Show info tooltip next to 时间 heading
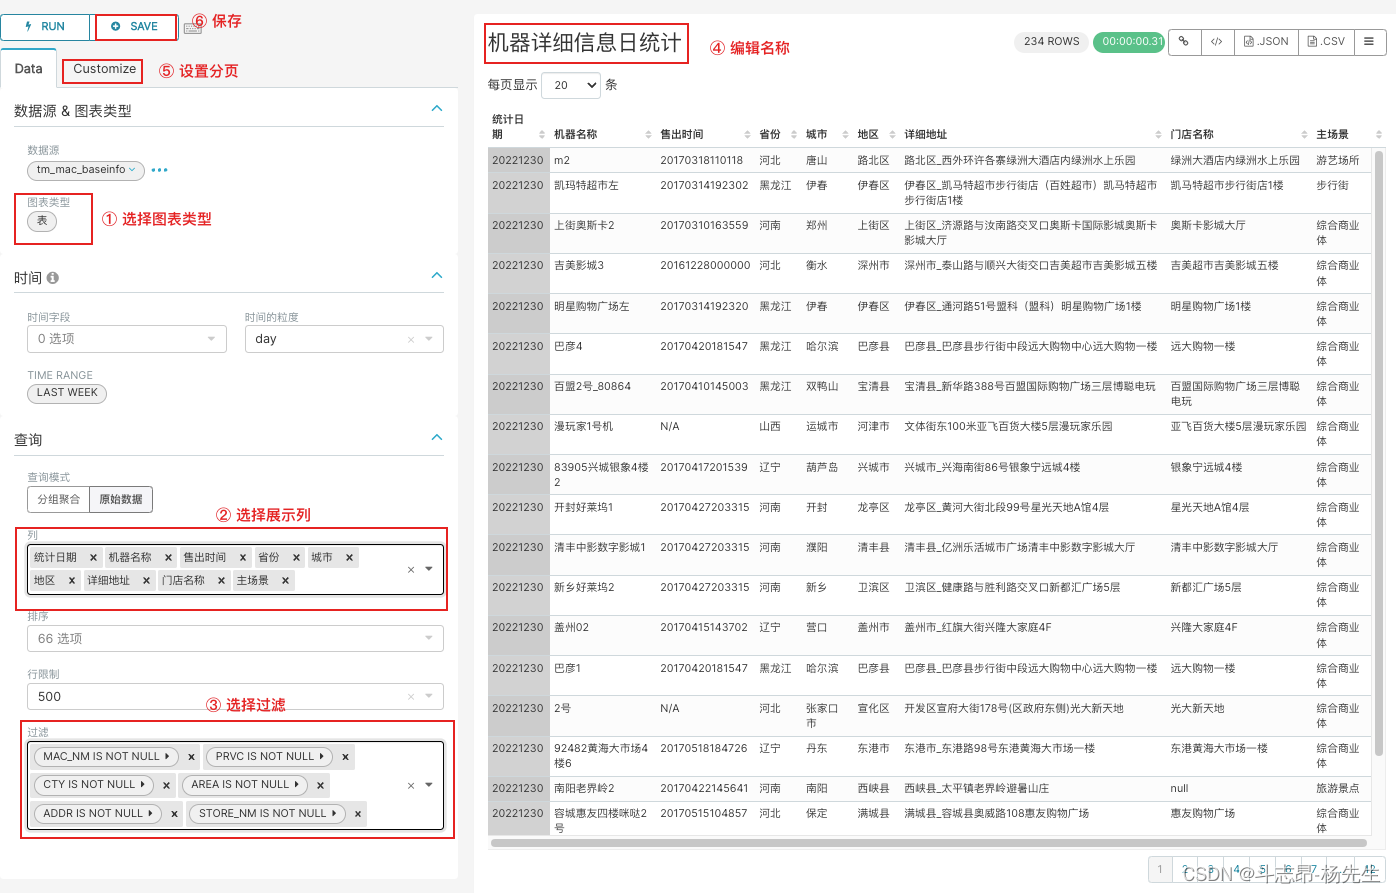 coord(53,278)
